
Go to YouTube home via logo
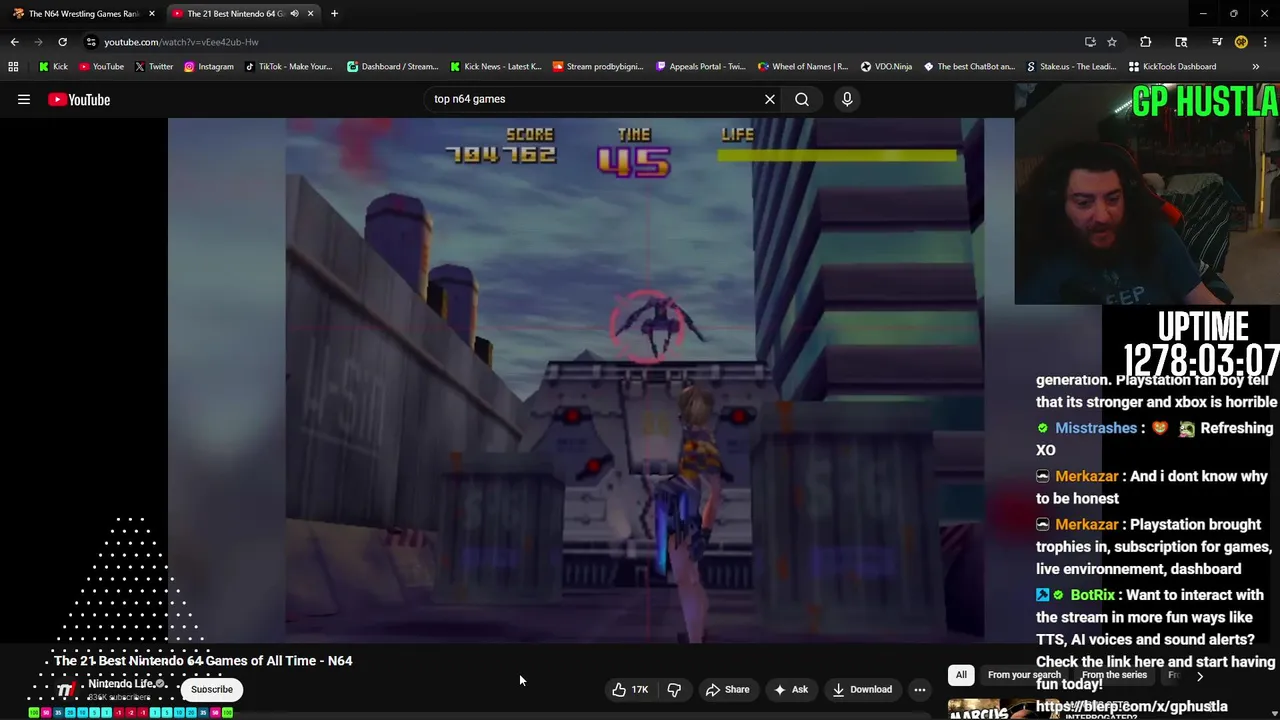coord(79,99)
